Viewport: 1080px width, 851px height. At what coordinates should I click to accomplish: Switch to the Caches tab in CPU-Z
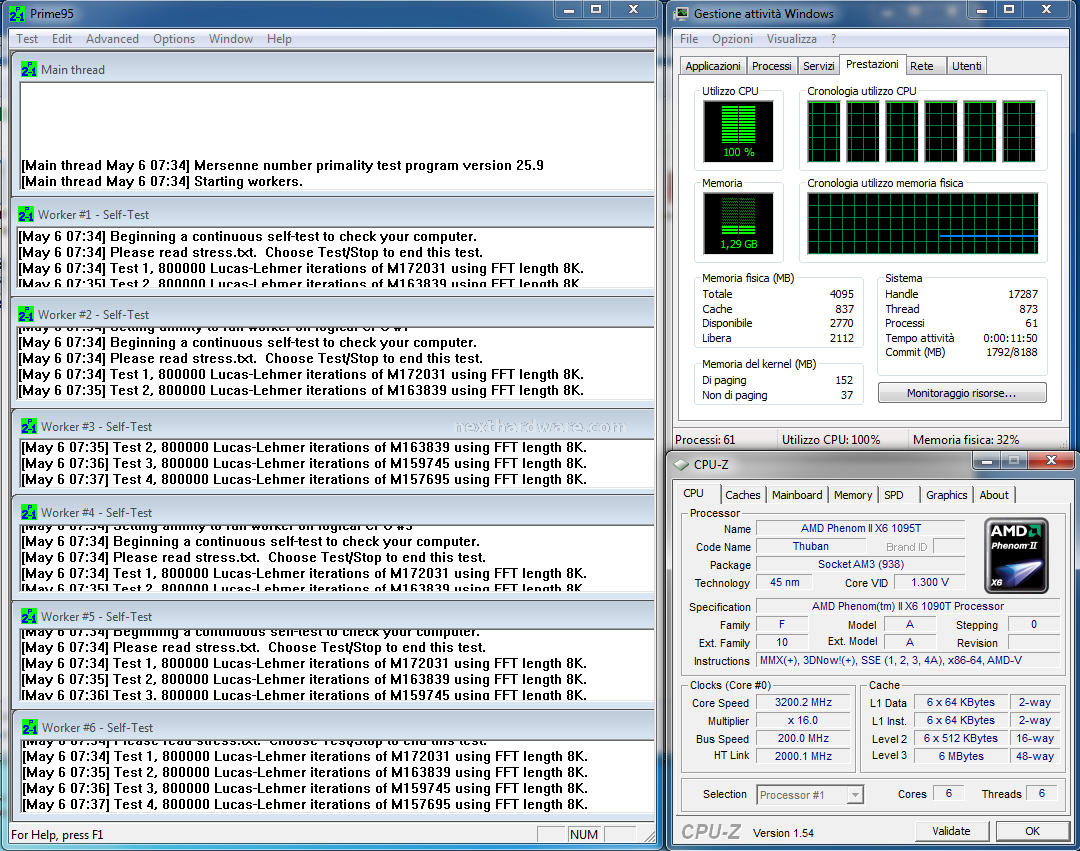point(742,495)
